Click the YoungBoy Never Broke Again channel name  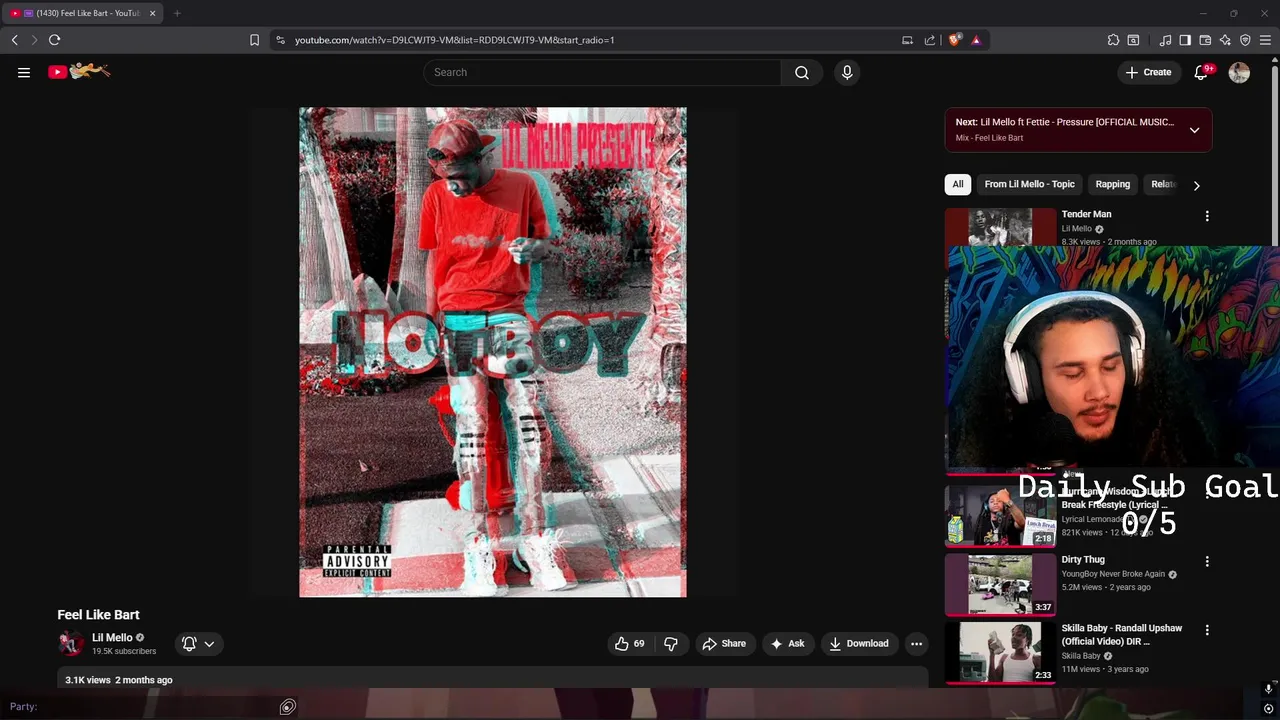[x=1113, y=574]
